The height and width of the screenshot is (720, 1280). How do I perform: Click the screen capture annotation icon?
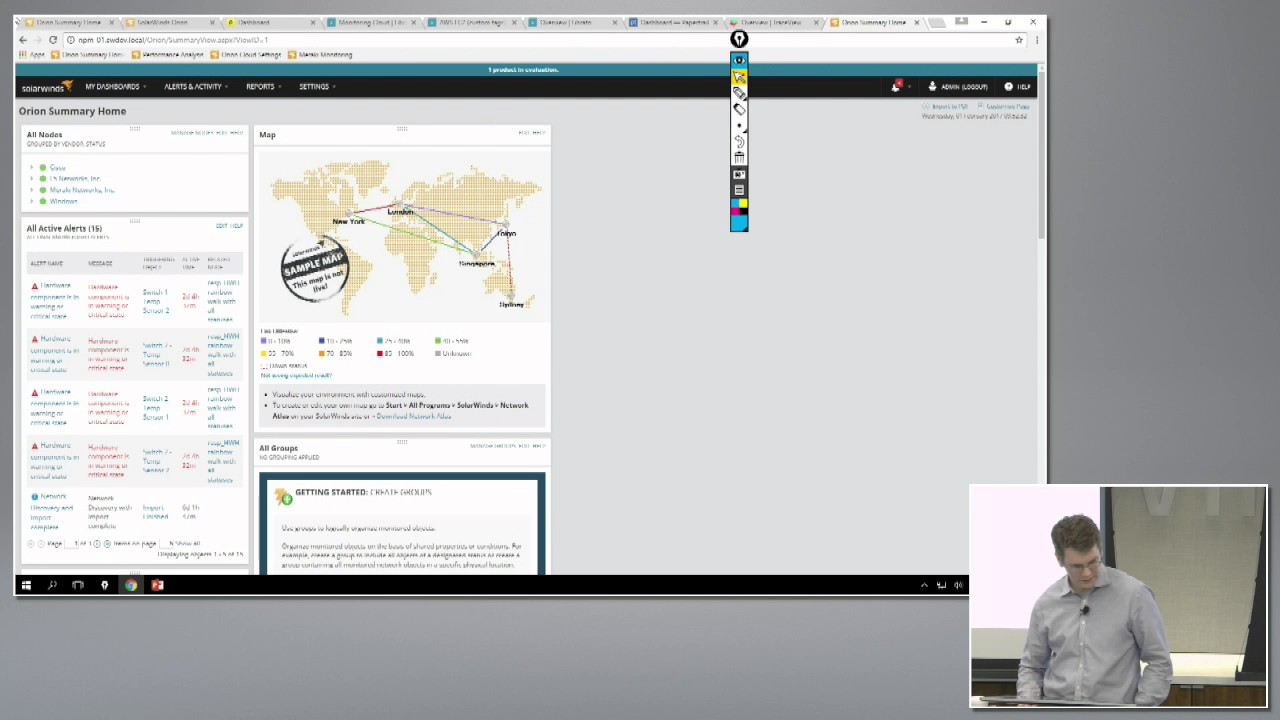coord(739,174)
